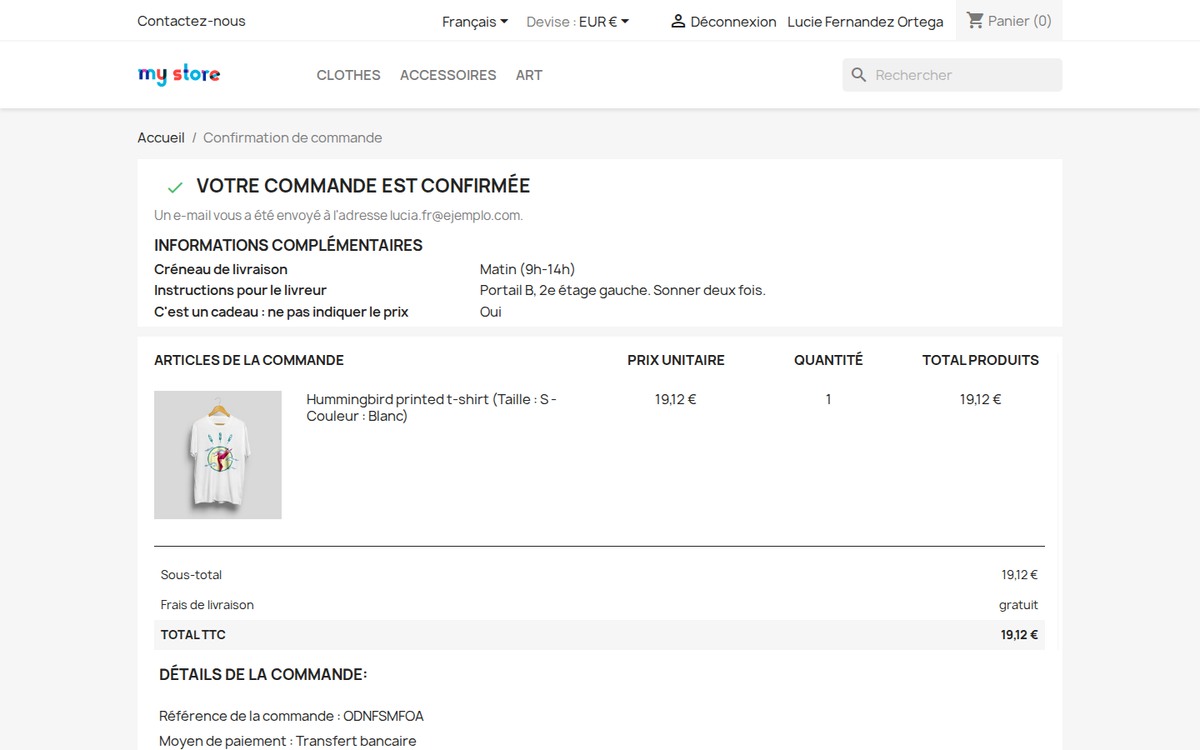Viewport: 1200px width, 750px height.
Task: Click the TOTAL TTC label
Action: (193, 635)
